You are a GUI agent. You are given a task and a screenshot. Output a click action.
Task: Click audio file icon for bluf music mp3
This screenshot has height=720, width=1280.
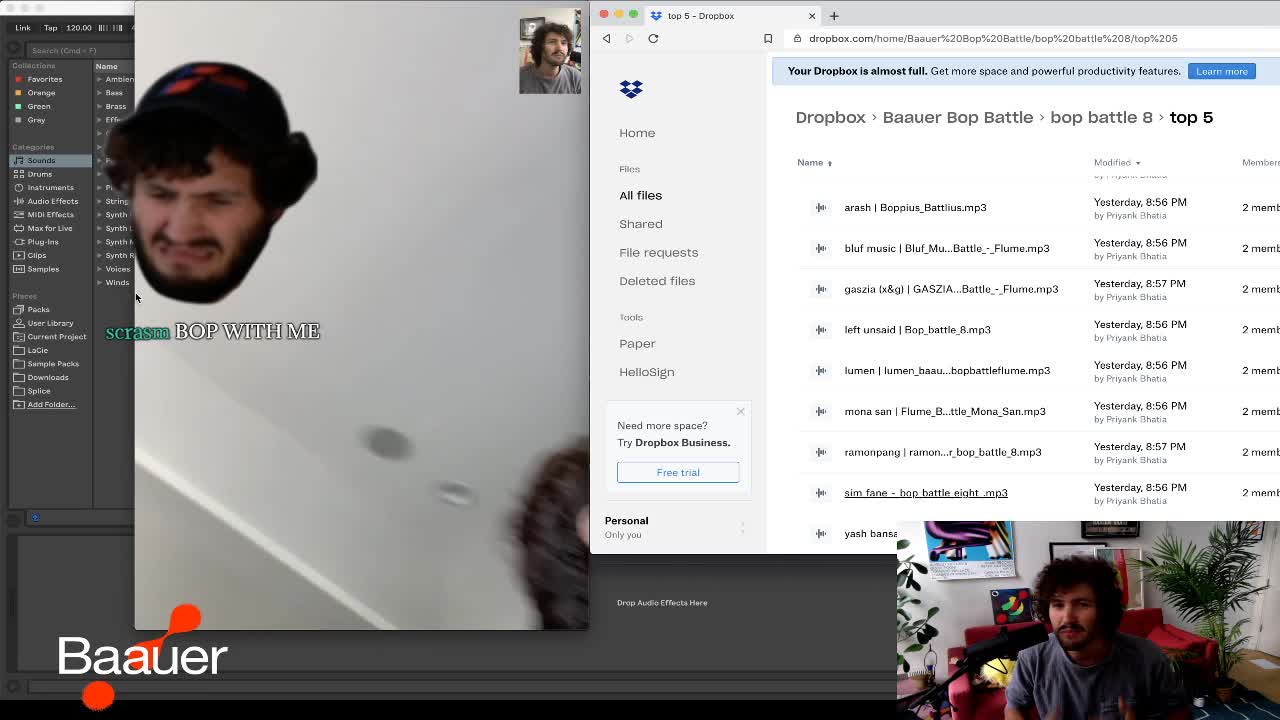821,248
